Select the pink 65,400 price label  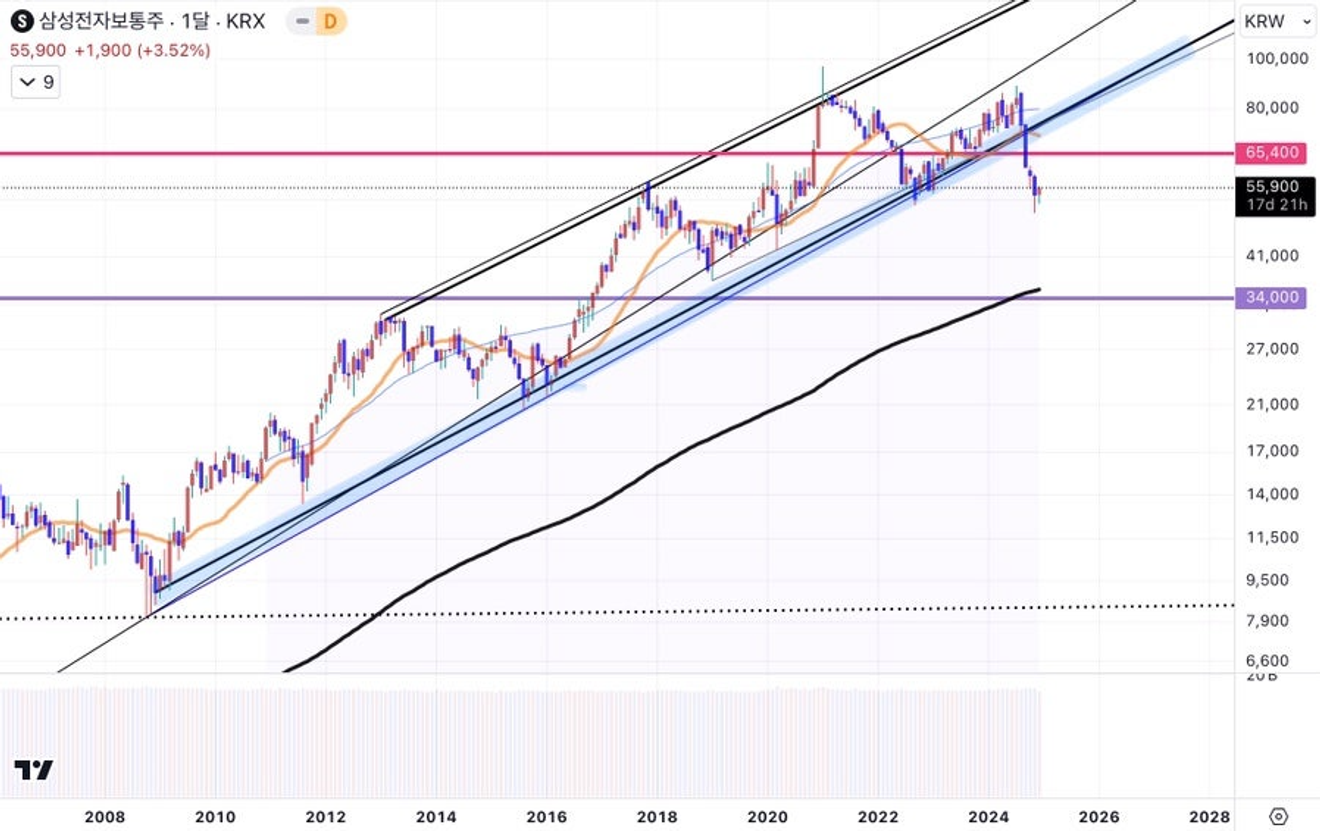point(1272,153)
